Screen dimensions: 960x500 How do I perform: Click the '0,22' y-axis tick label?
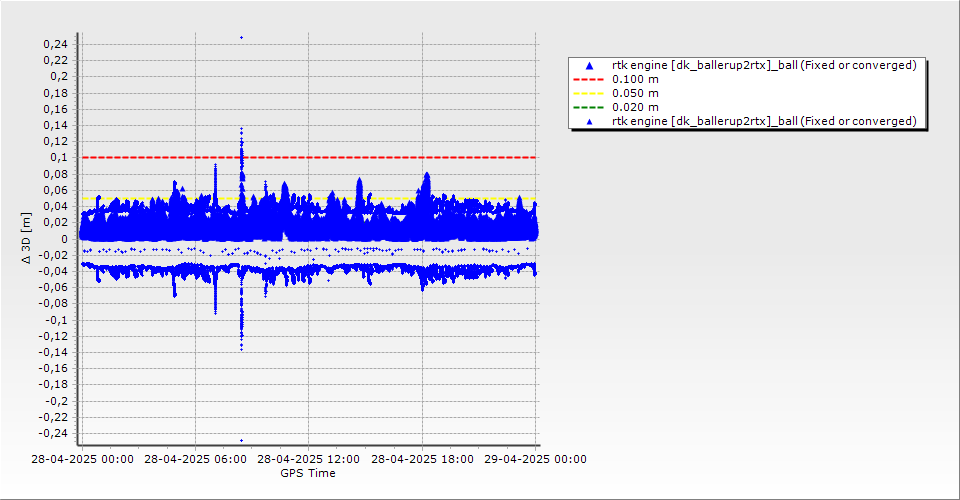pyautogui.click(x=55, y=60)
